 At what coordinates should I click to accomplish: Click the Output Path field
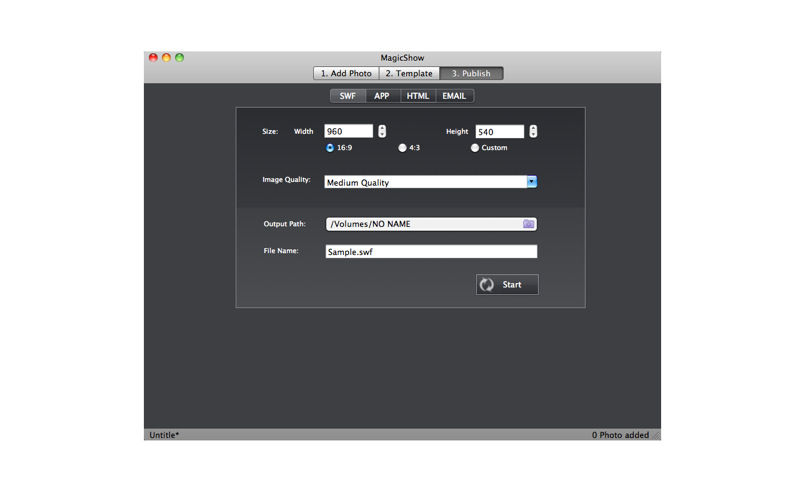(x=431, y=224)
